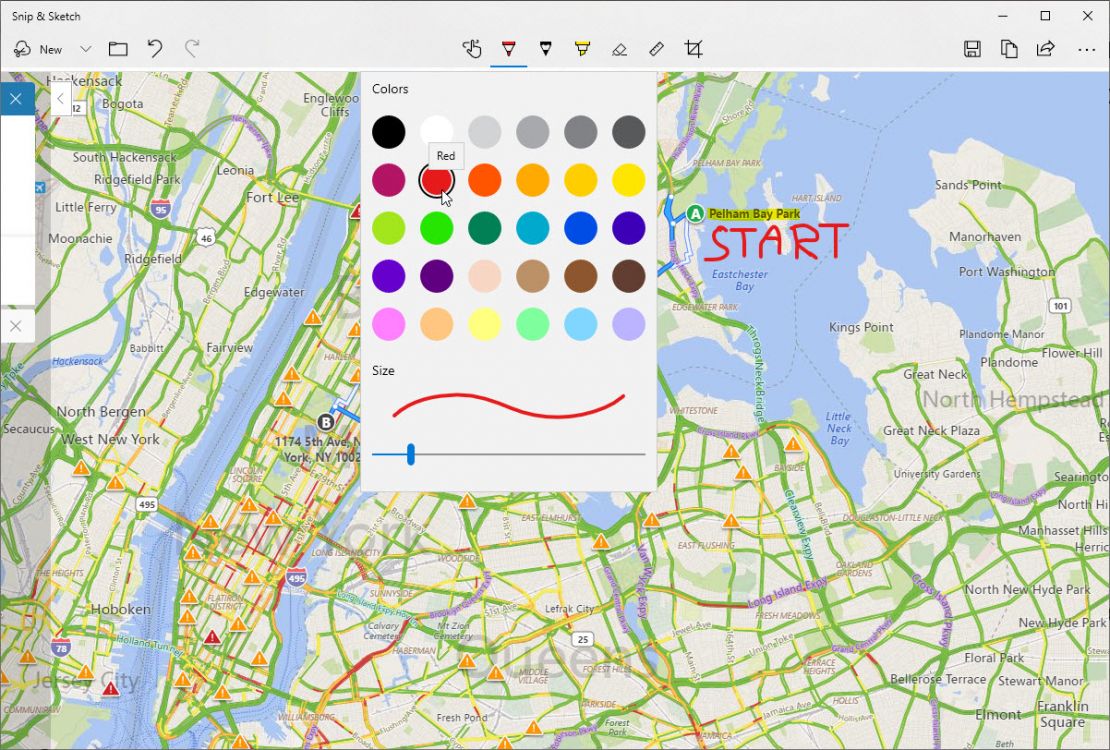
Task: Save the annotated map snip
Action: [x=971, y=48]
